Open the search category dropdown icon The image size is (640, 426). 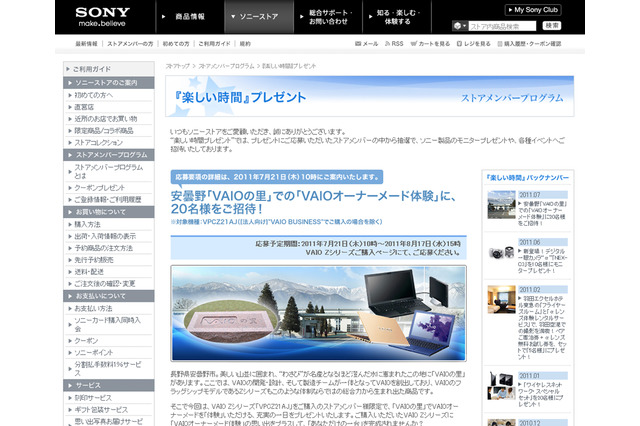tap(460, 26)
